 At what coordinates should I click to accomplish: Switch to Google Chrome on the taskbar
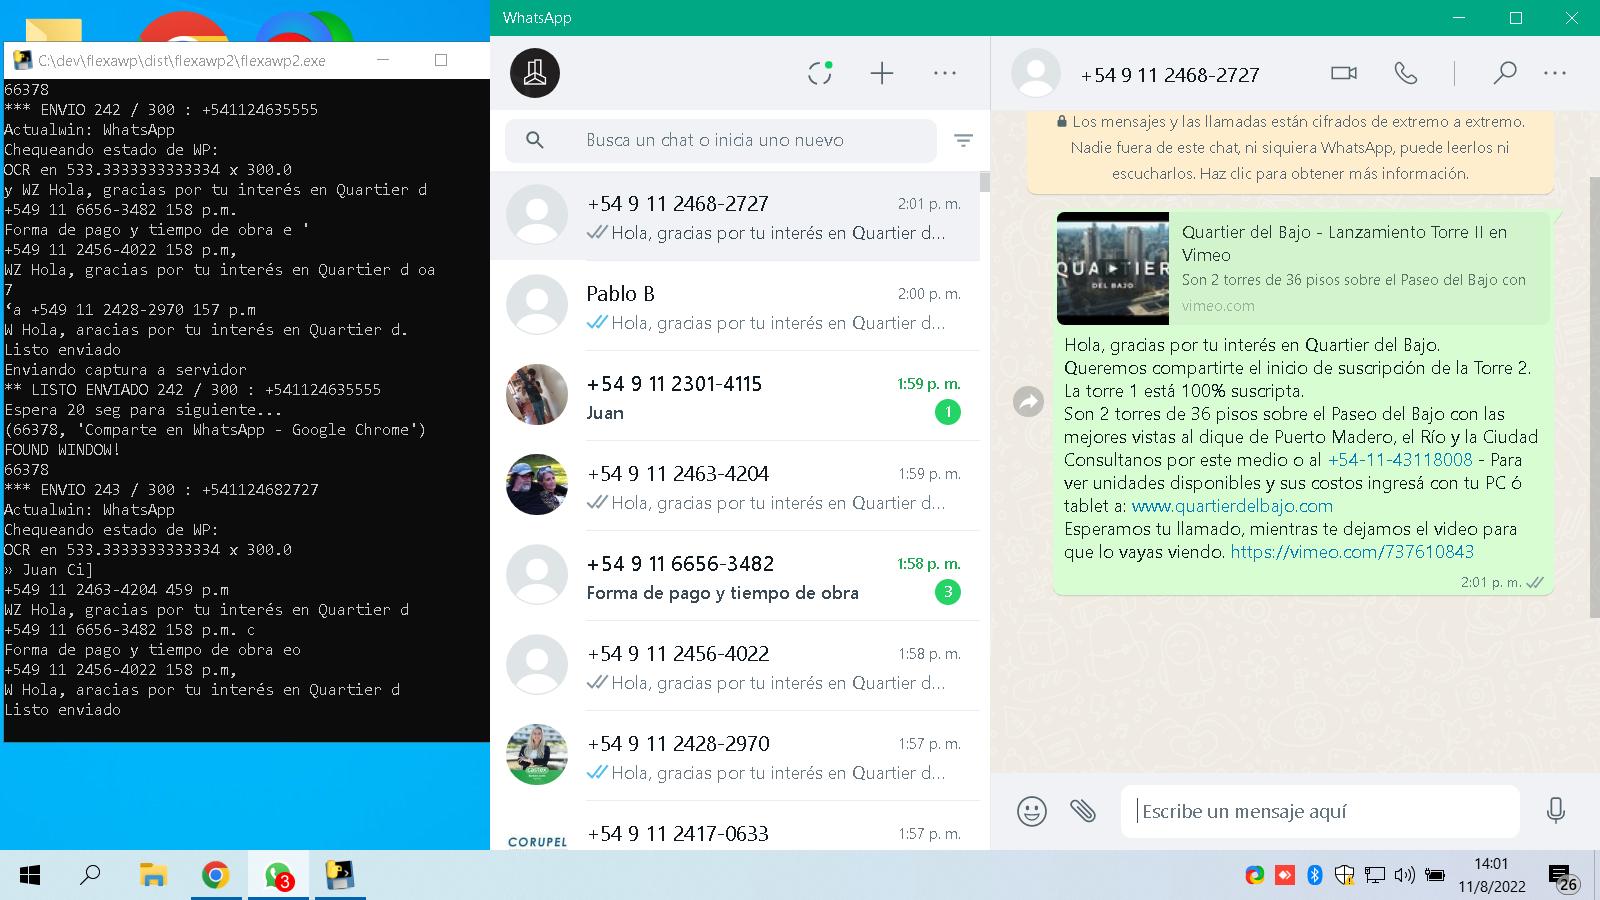pyautogui.click(x=215, y=876)
